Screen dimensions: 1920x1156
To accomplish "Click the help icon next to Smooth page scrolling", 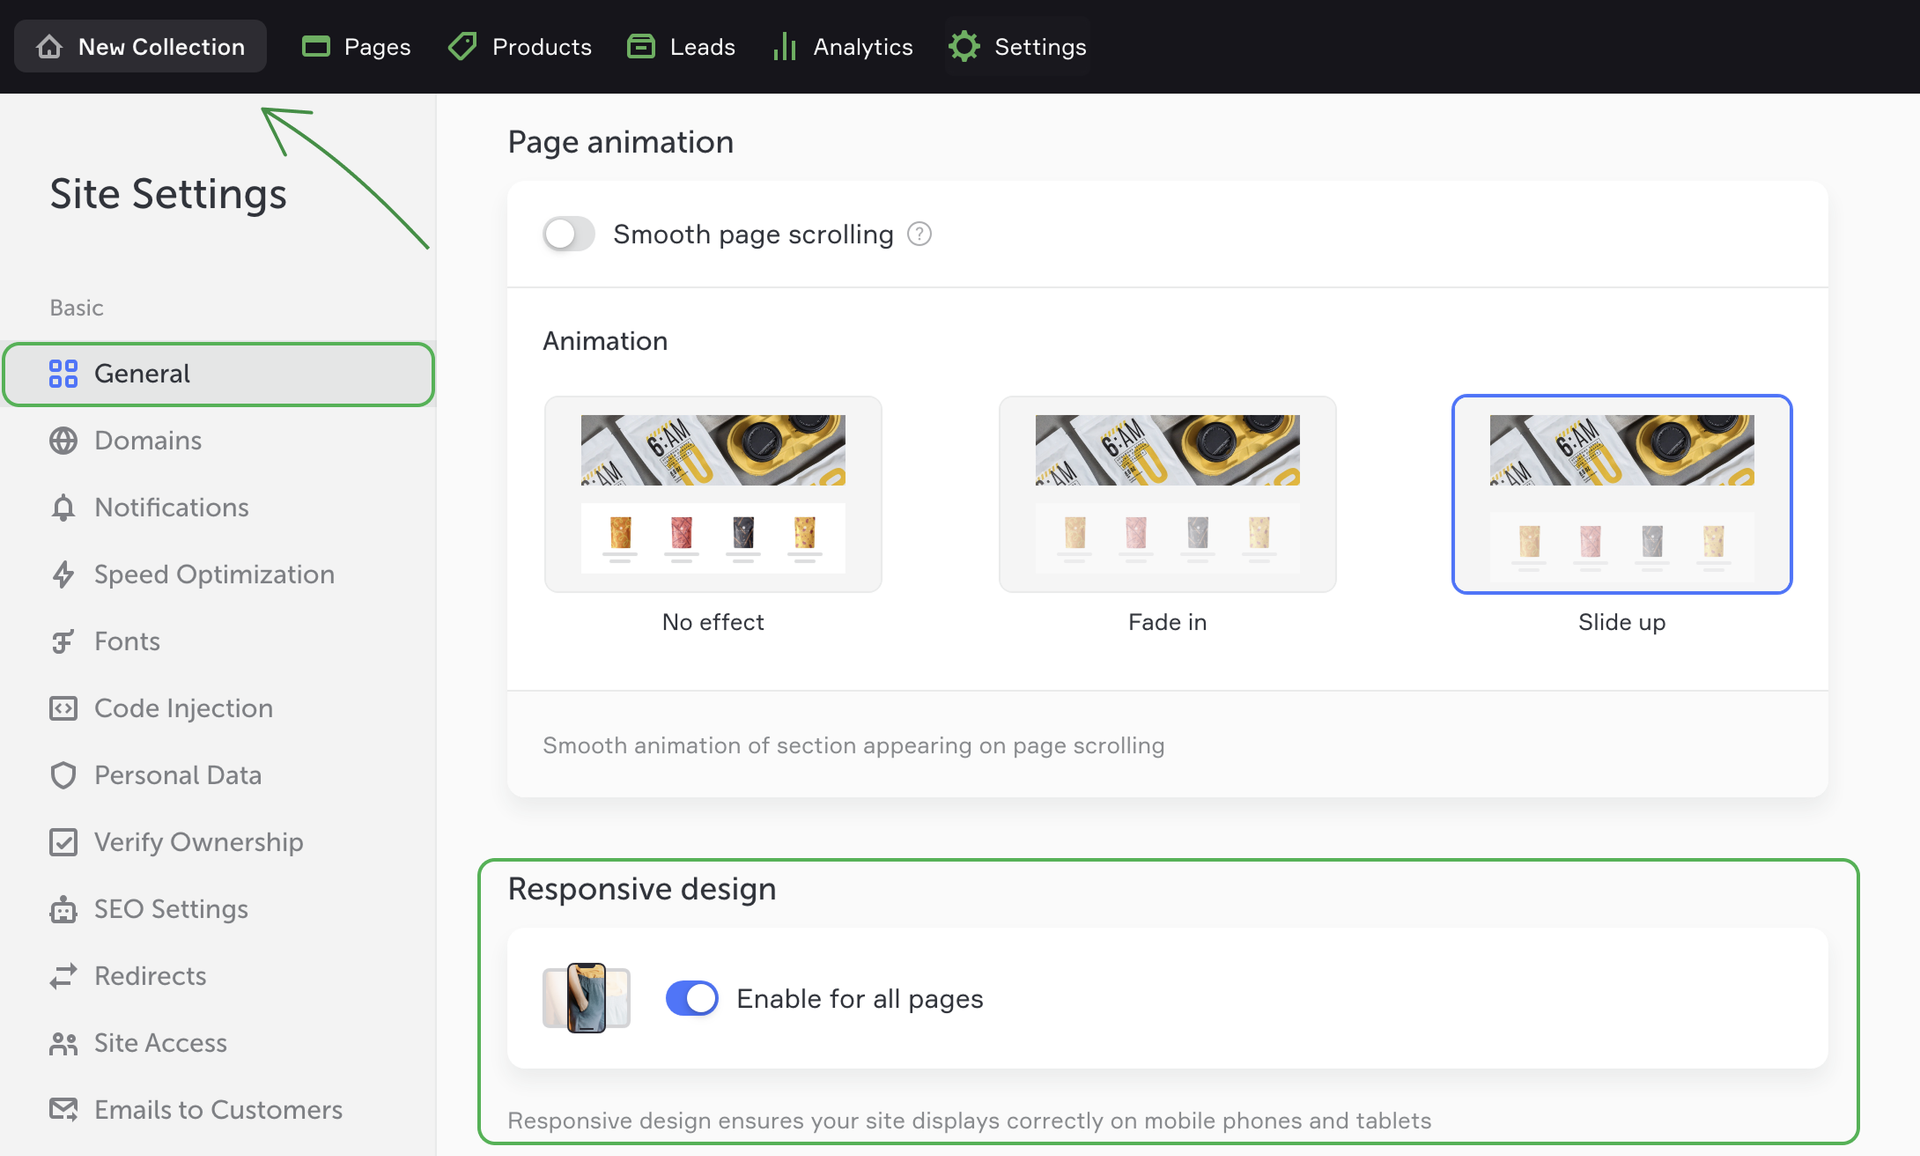I will (x=919, y=234).
